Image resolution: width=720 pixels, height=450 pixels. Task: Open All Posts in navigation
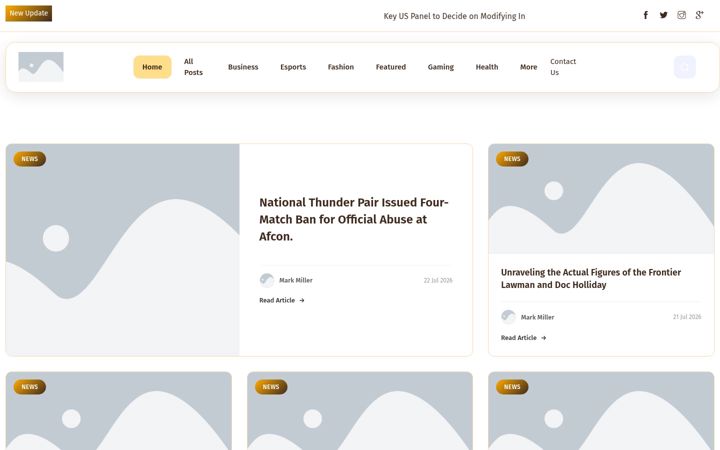(x=193, y=67)
